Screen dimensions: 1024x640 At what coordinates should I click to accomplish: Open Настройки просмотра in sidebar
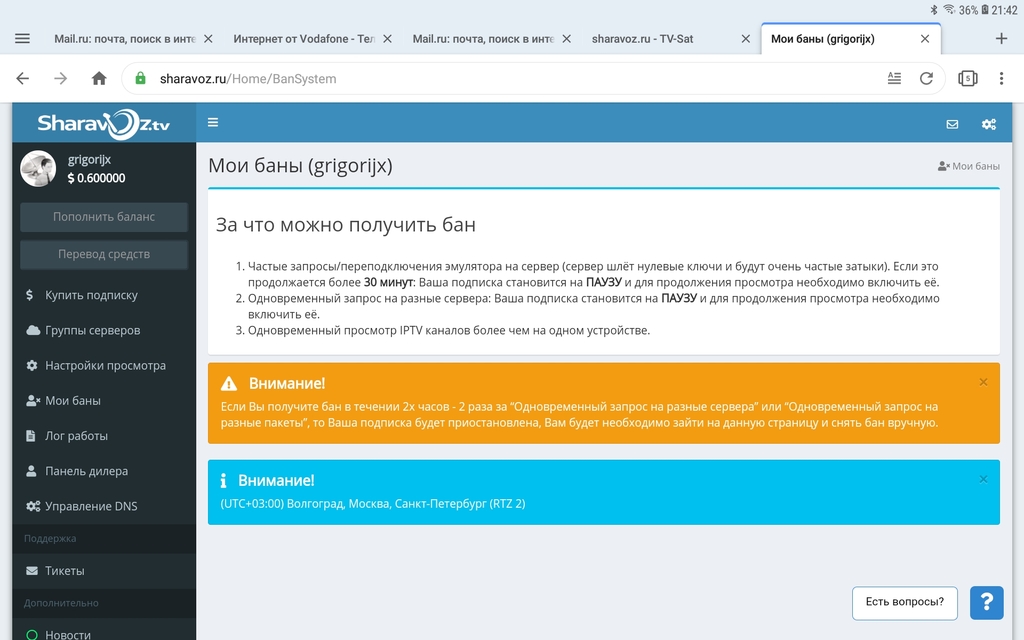[104, 366]
